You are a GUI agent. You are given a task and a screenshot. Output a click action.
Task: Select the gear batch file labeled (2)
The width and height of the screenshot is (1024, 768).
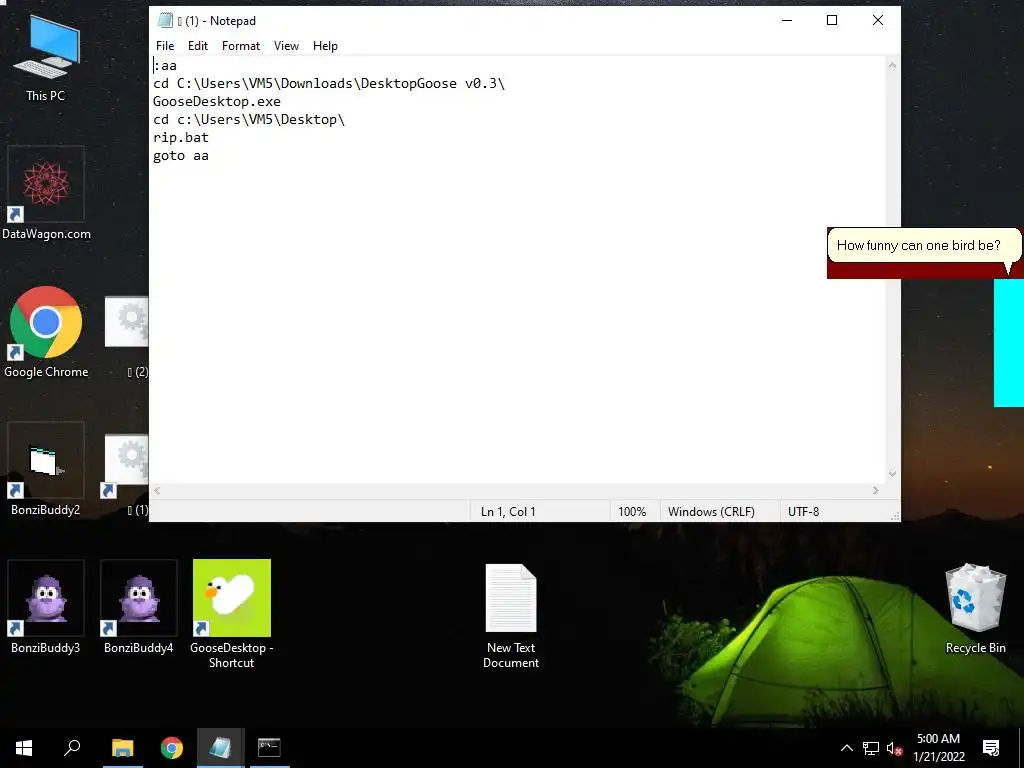(x=128, y=337)
